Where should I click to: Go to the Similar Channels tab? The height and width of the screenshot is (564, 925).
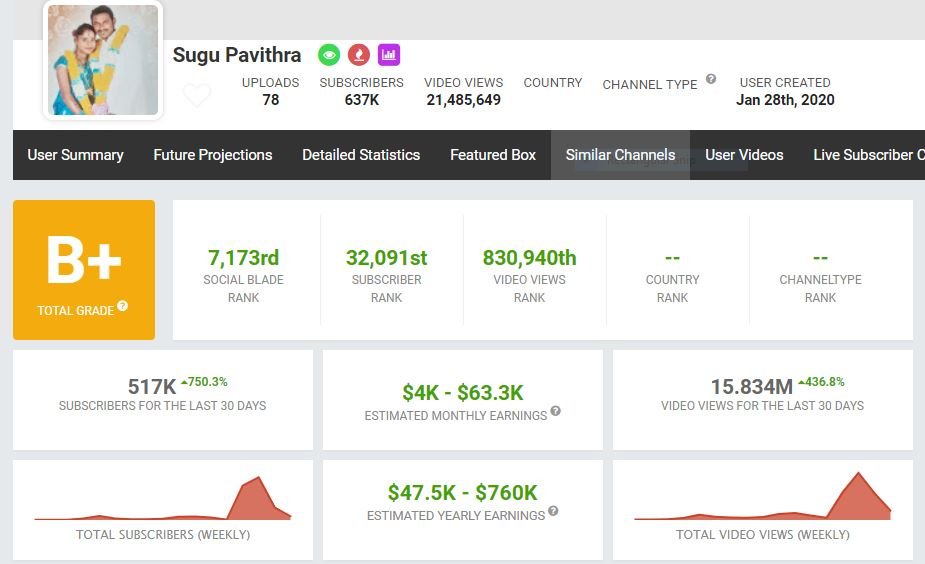tap(620, 155)
